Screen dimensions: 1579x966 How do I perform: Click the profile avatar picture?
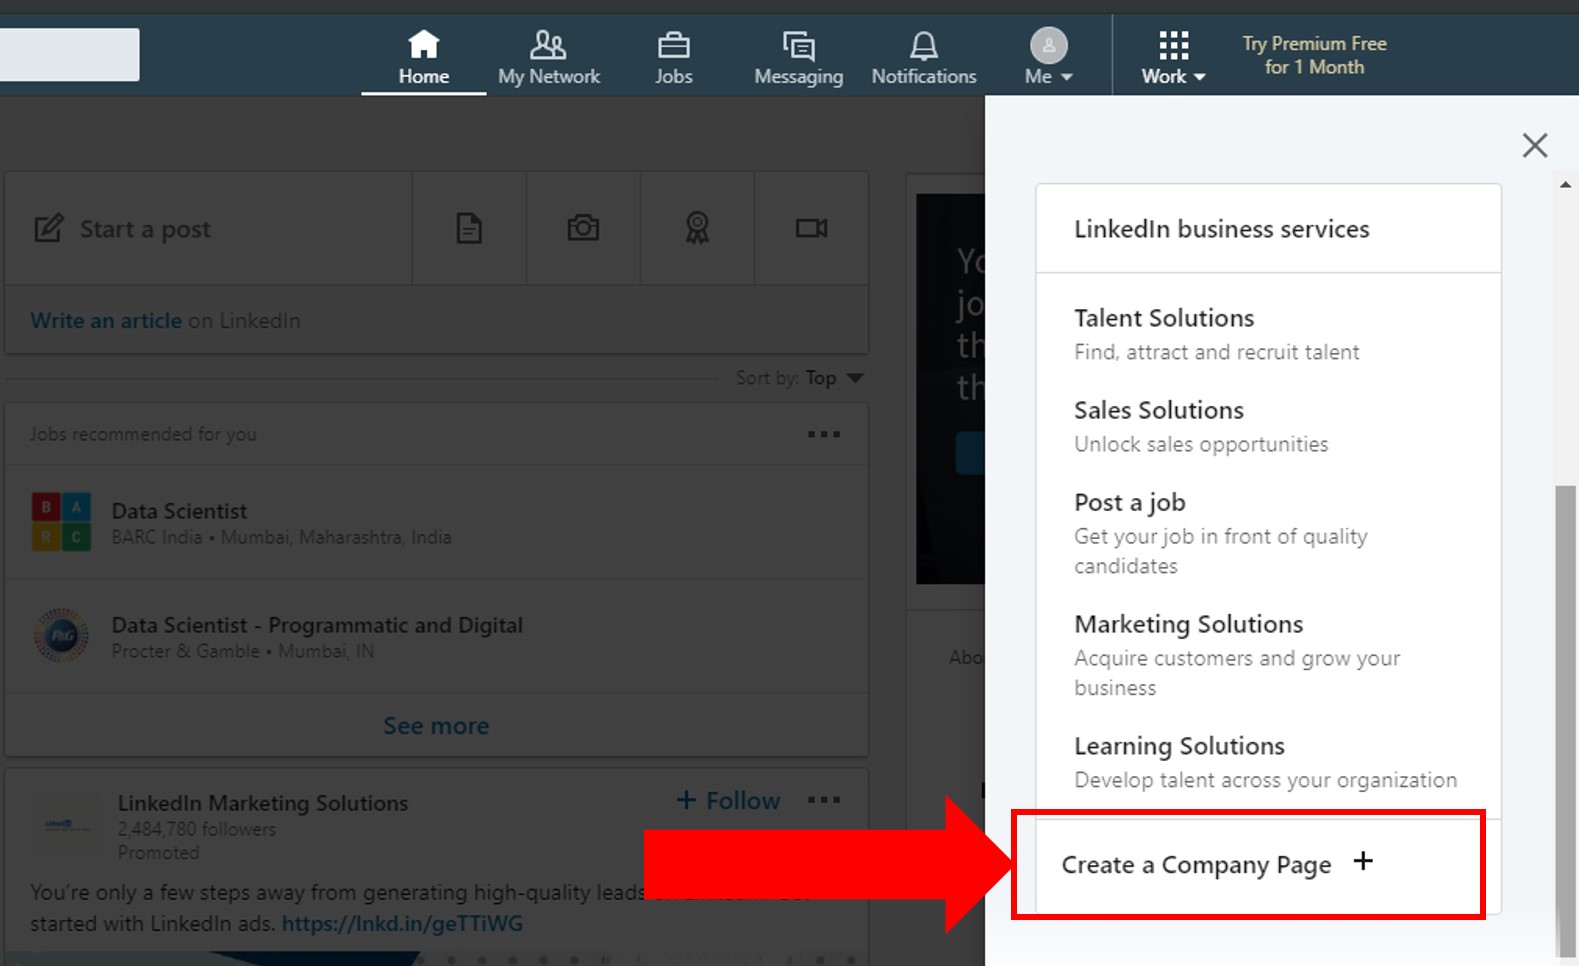point(1048,45)
